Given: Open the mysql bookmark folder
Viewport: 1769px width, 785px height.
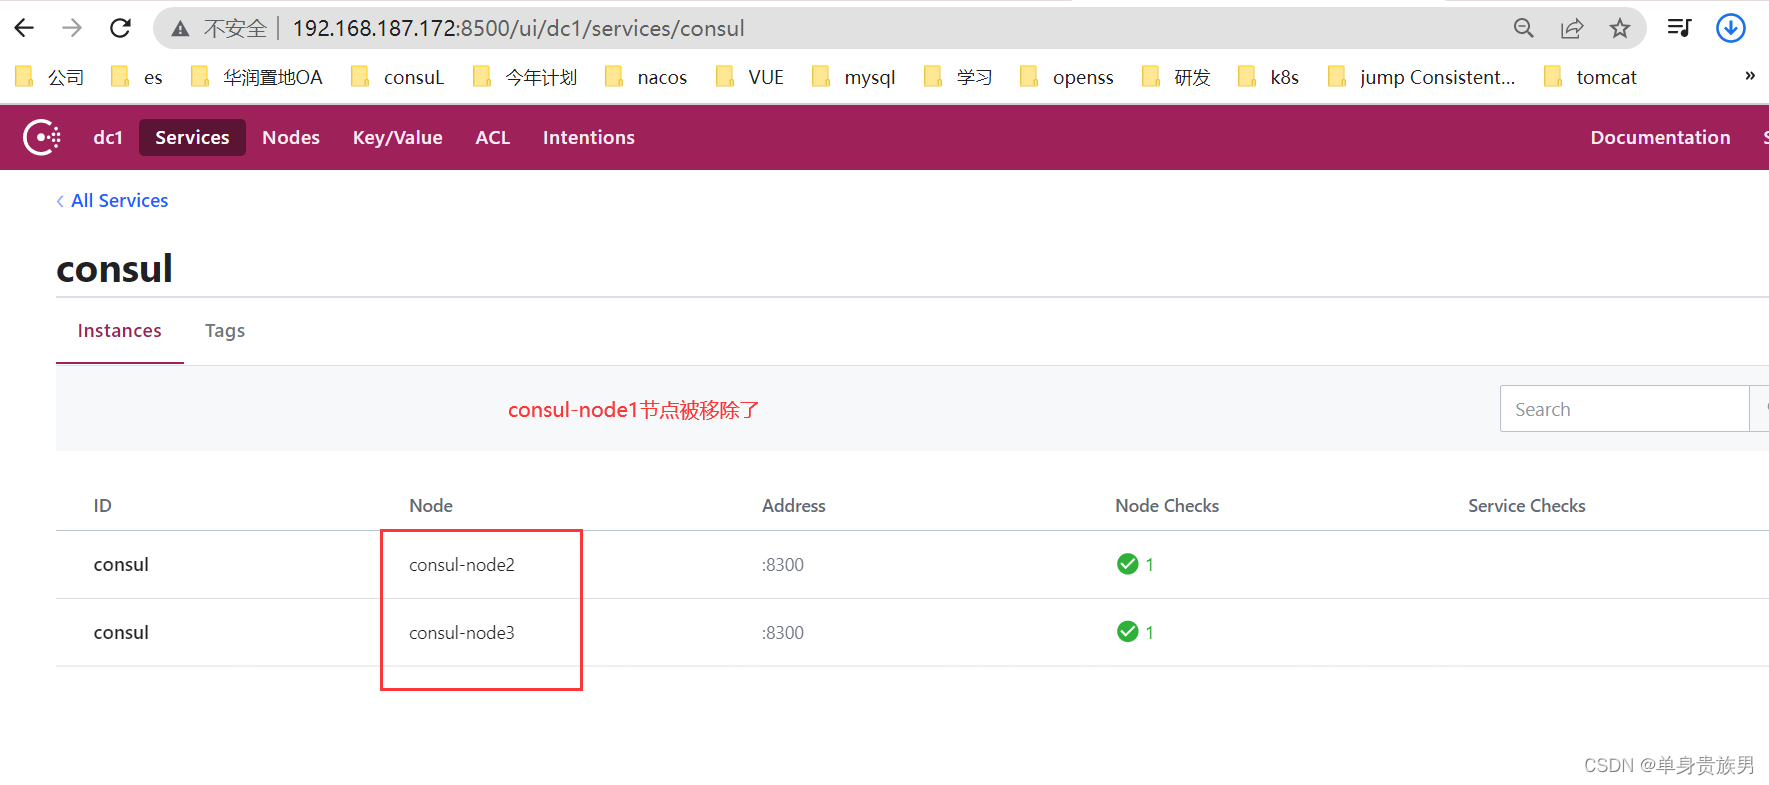Looking at the screenshot, I should [x=854, y=77].
